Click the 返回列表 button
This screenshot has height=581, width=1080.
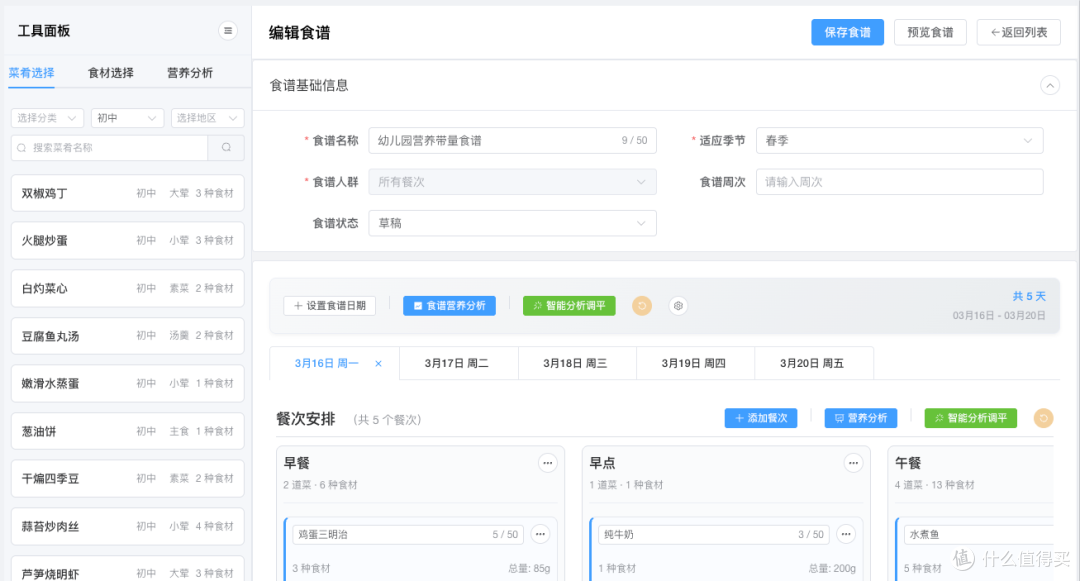tap(1018, 32)
